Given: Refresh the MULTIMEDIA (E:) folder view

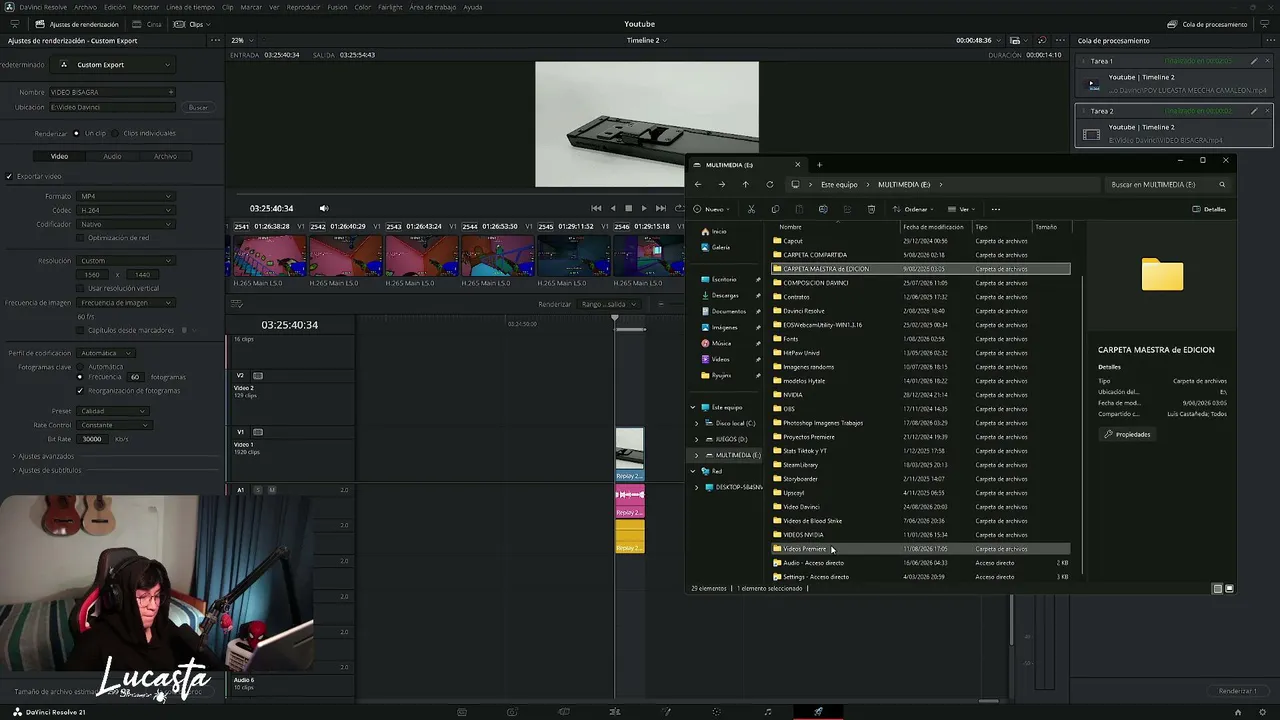Looking at the screenshot, I should click(769, 184).
